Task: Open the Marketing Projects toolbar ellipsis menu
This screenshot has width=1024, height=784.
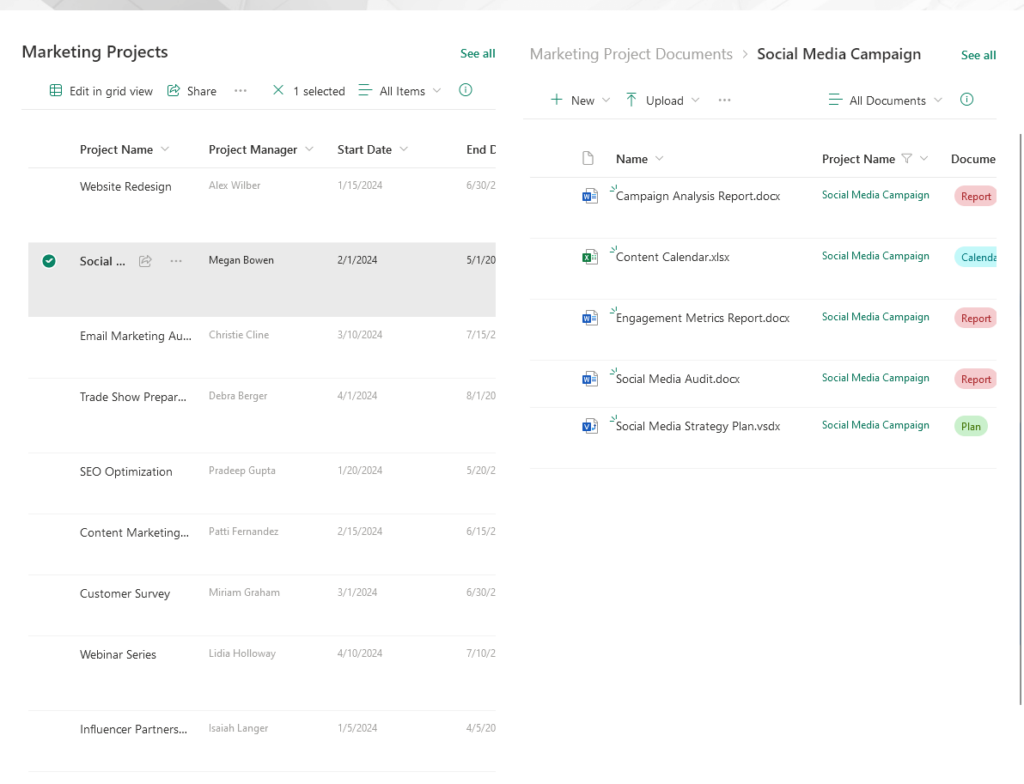Action: coord(240,91)
